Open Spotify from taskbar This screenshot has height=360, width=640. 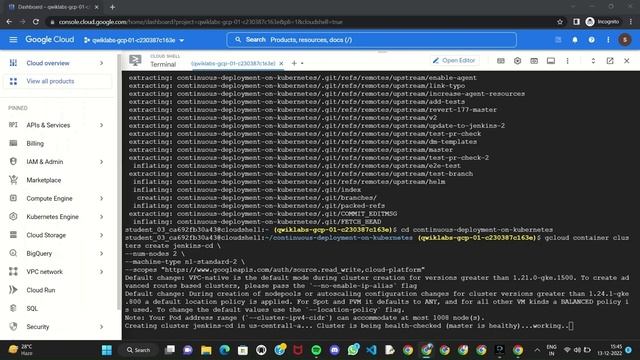click(316, 350)
